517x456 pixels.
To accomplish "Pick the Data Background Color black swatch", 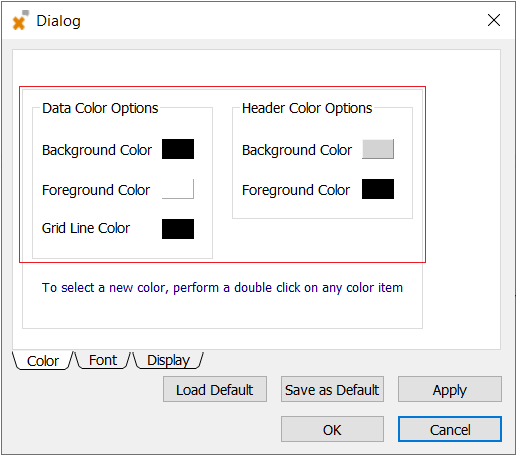I will point(178,149).
